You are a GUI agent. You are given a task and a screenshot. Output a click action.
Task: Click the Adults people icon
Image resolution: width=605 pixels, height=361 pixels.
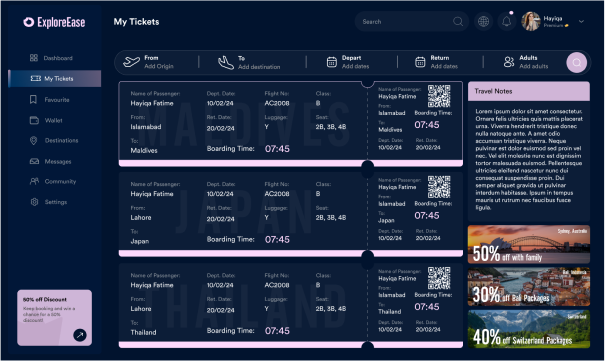point(509,62)
